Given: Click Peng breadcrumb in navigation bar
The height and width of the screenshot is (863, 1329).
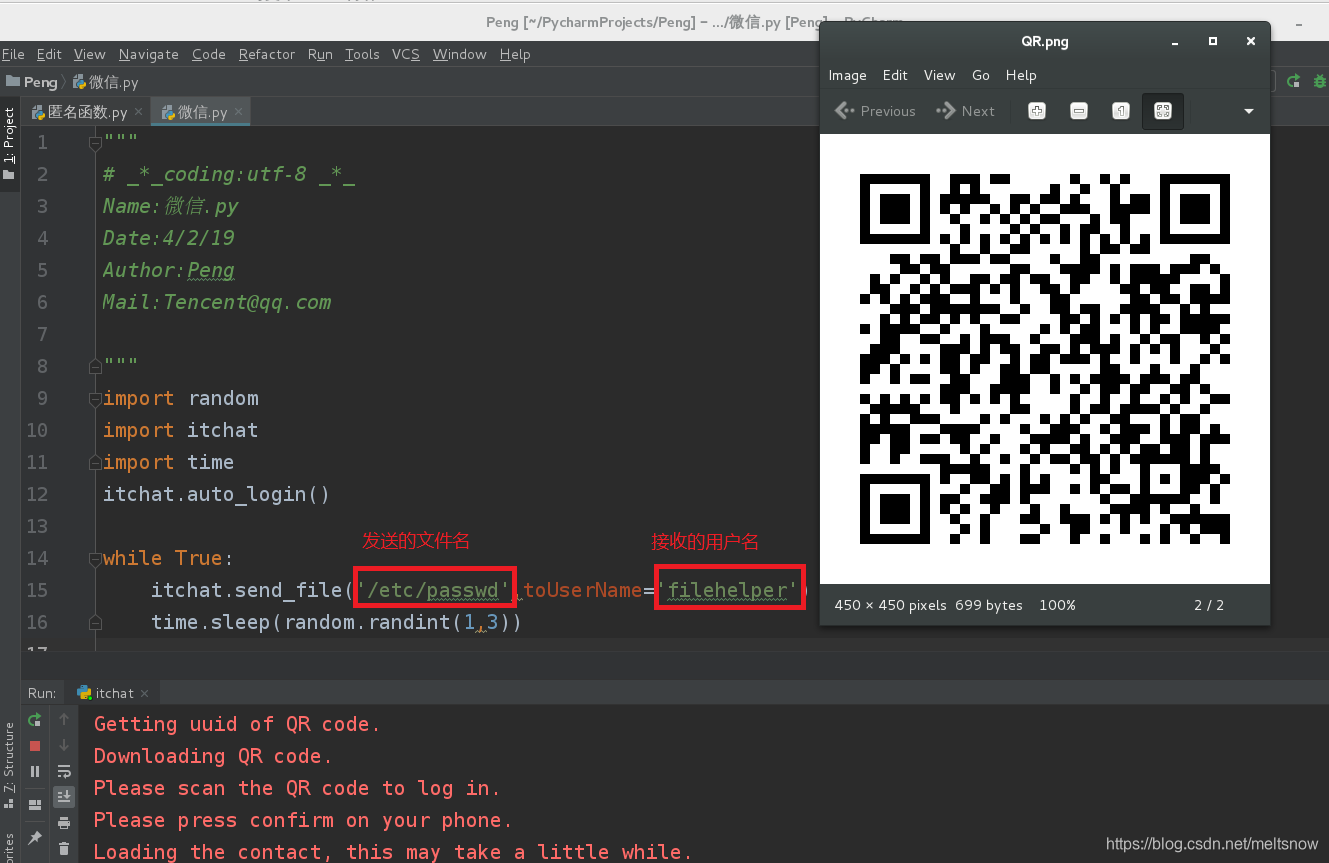Looking at the screenshot, I should click(x=32, y=82).
